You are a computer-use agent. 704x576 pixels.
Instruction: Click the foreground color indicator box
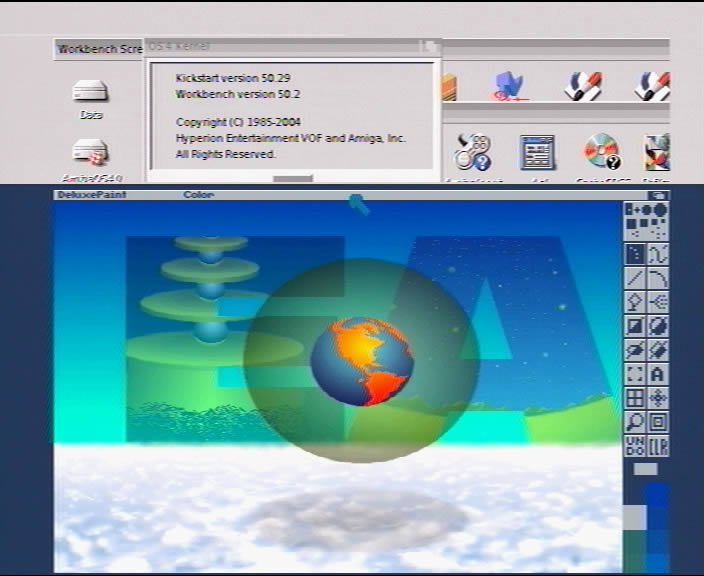pos(646,469)
